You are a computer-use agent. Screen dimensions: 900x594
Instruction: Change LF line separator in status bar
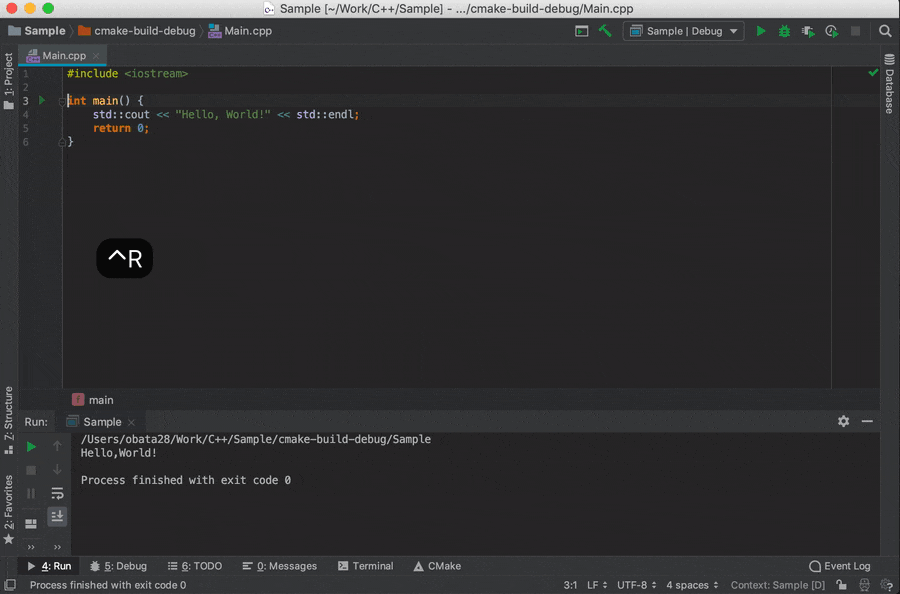[x=597, y=585]
